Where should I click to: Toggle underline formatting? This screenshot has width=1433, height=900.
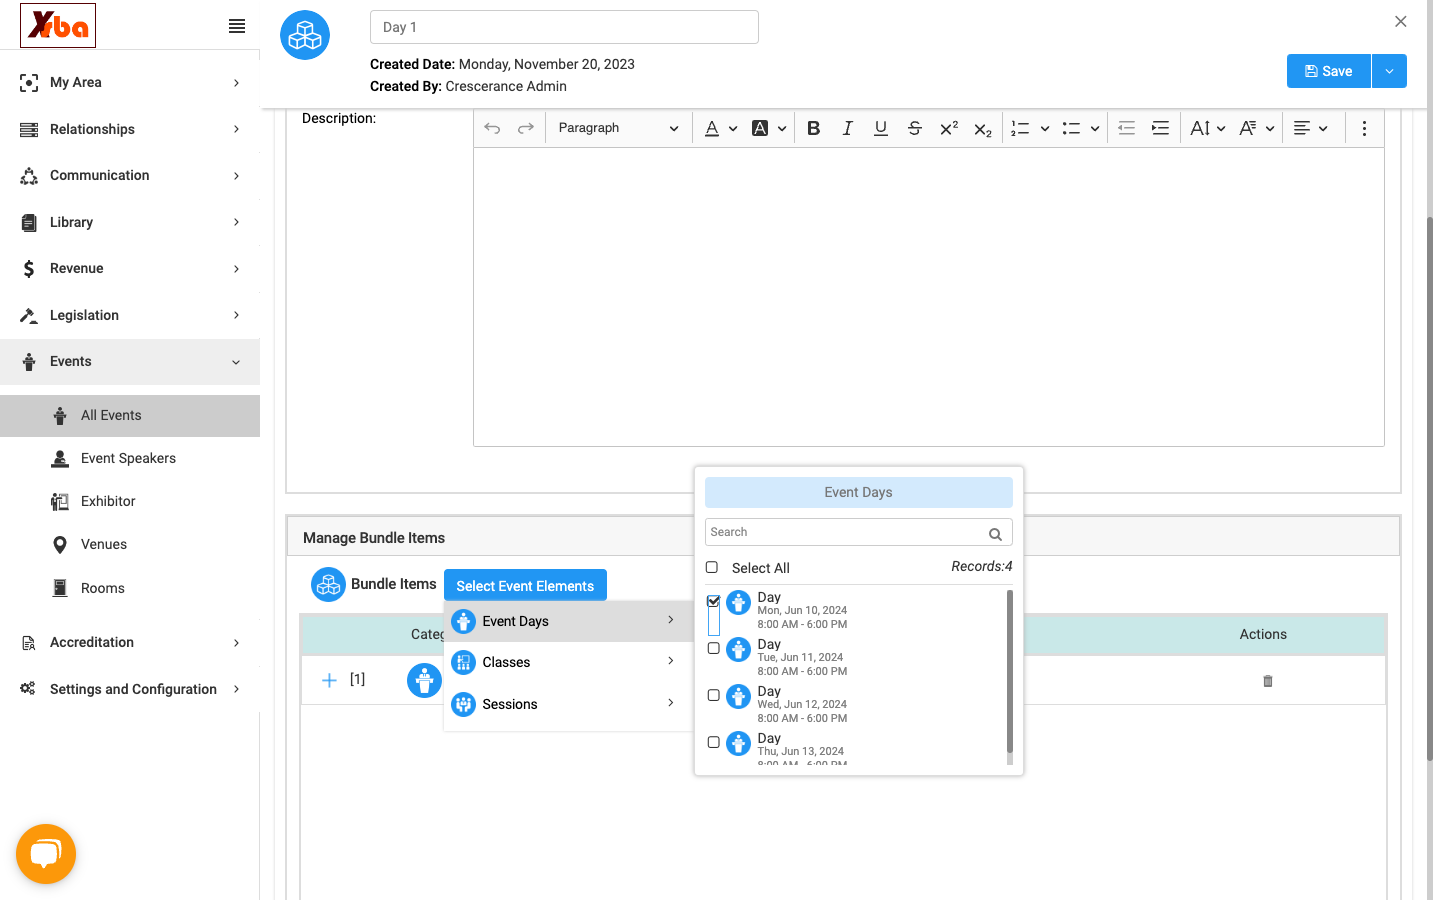881,128
